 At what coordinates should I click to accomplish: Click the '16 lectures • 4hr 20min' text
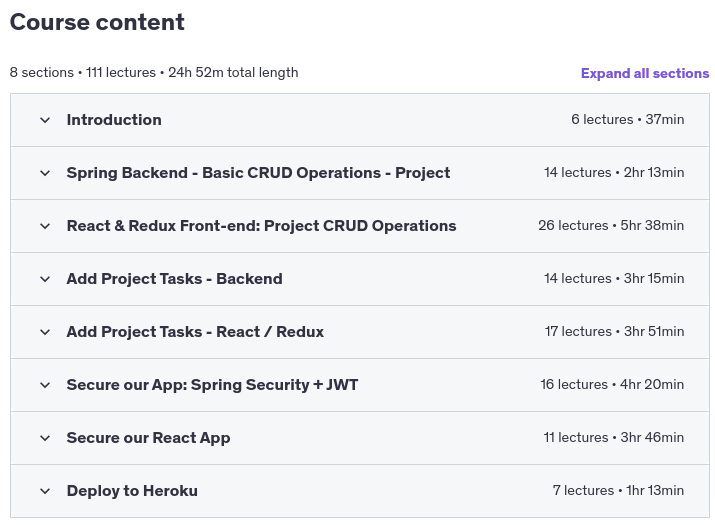612,384
